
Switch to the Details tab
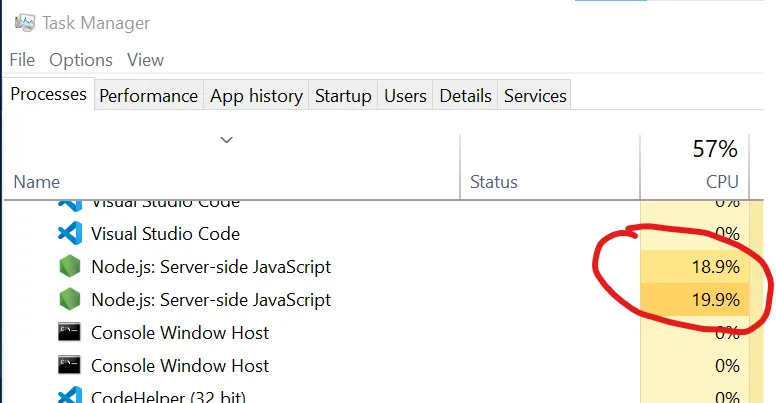point(465,96)
